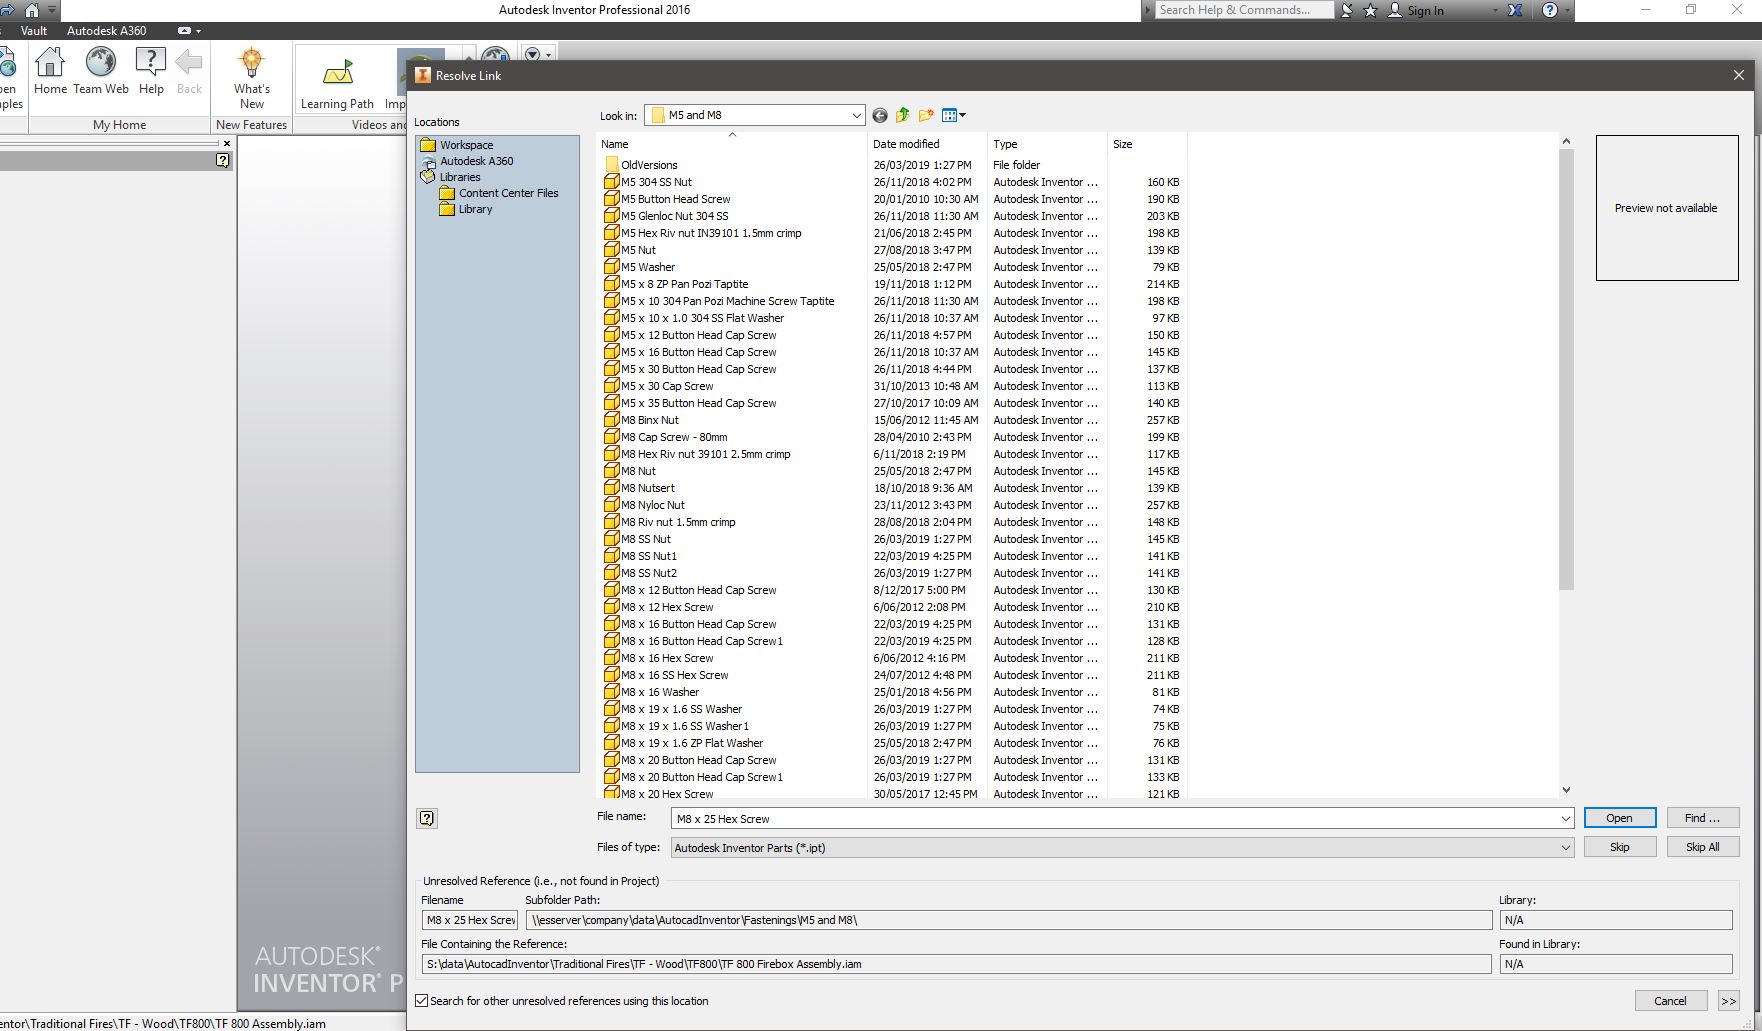This screenshot has width=1762, height=1031.
Task: Select the M8 Binx Nut part icon
Action: pos(612,420)
